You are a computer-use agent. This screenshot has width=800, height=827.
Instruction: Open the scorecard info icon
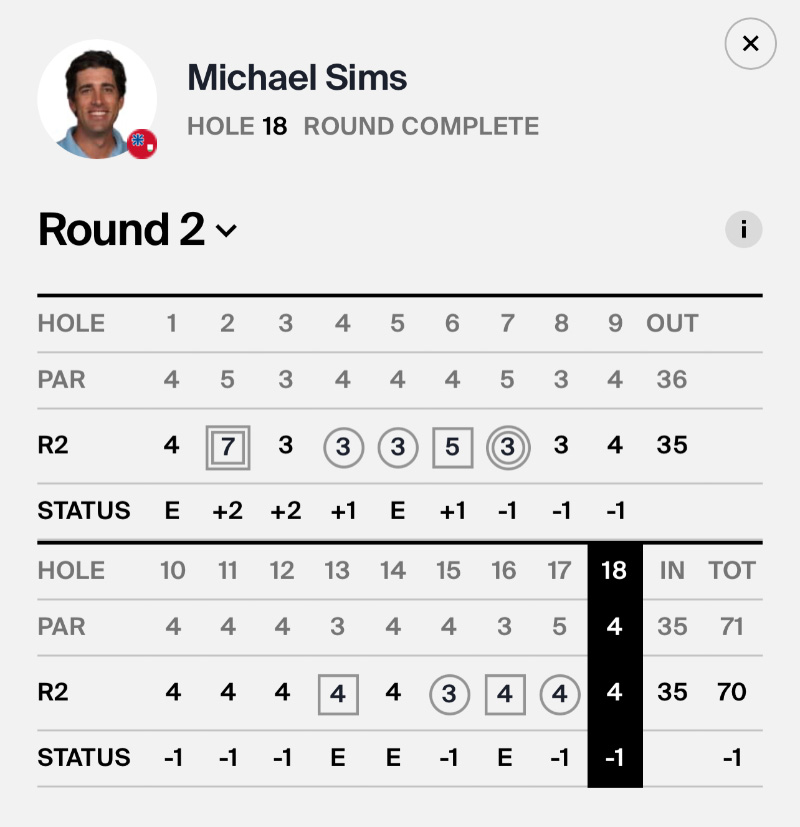pos(743,230)
